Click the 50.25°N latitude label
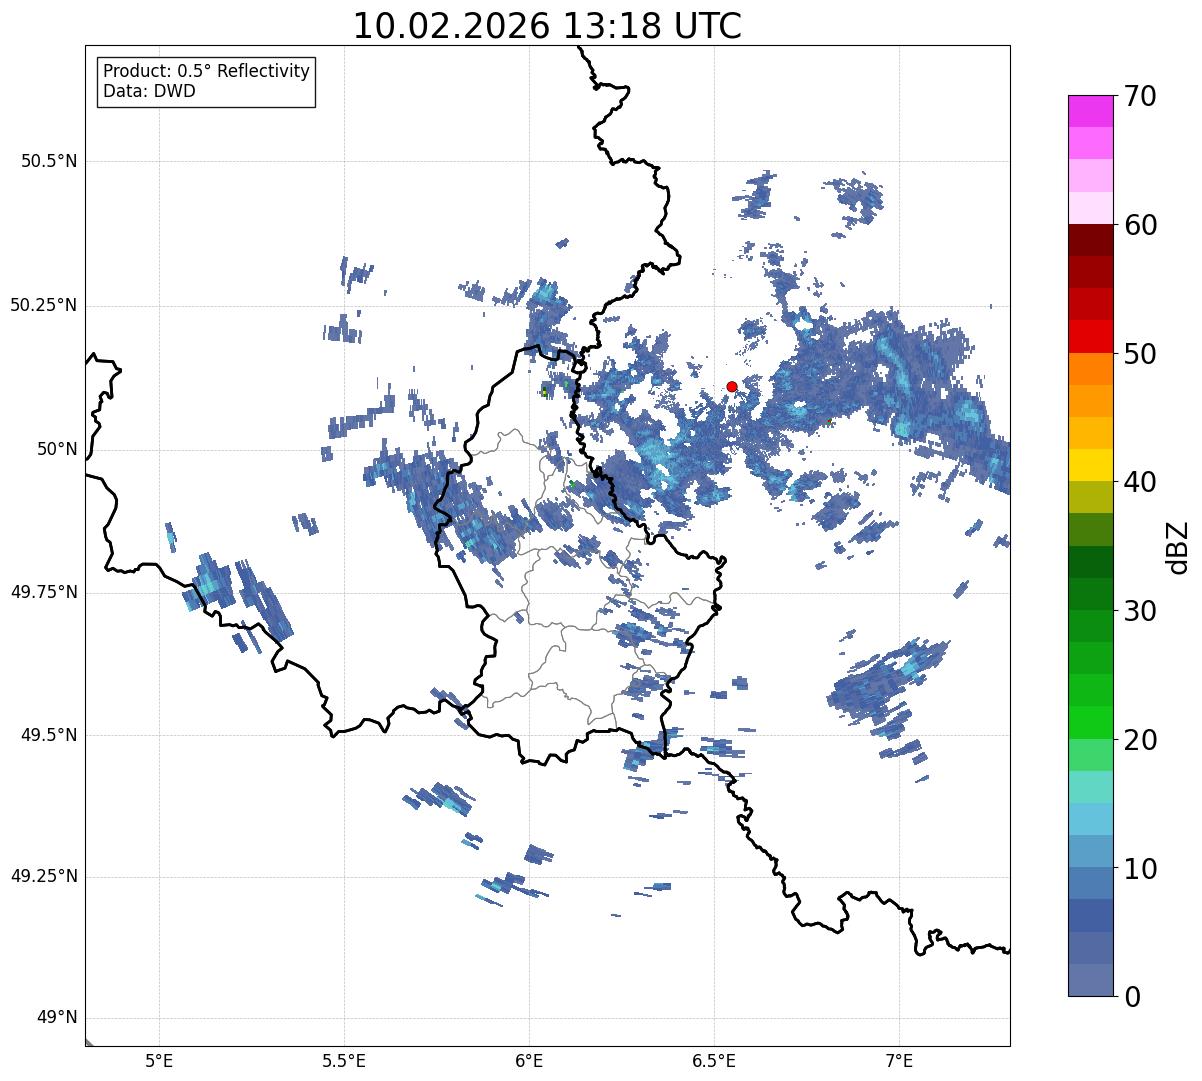 point(43,305)
